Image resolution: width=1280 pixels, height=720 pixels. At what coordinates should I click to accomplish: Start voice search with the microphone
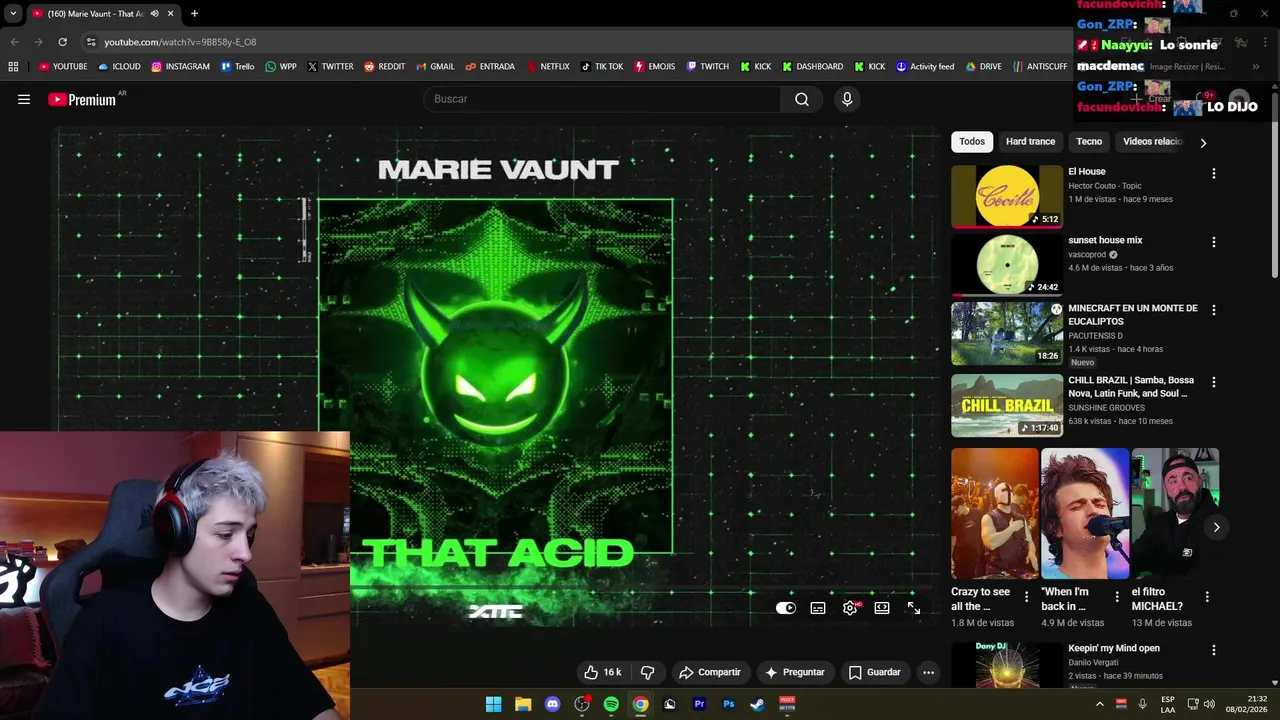click(847, 99)
